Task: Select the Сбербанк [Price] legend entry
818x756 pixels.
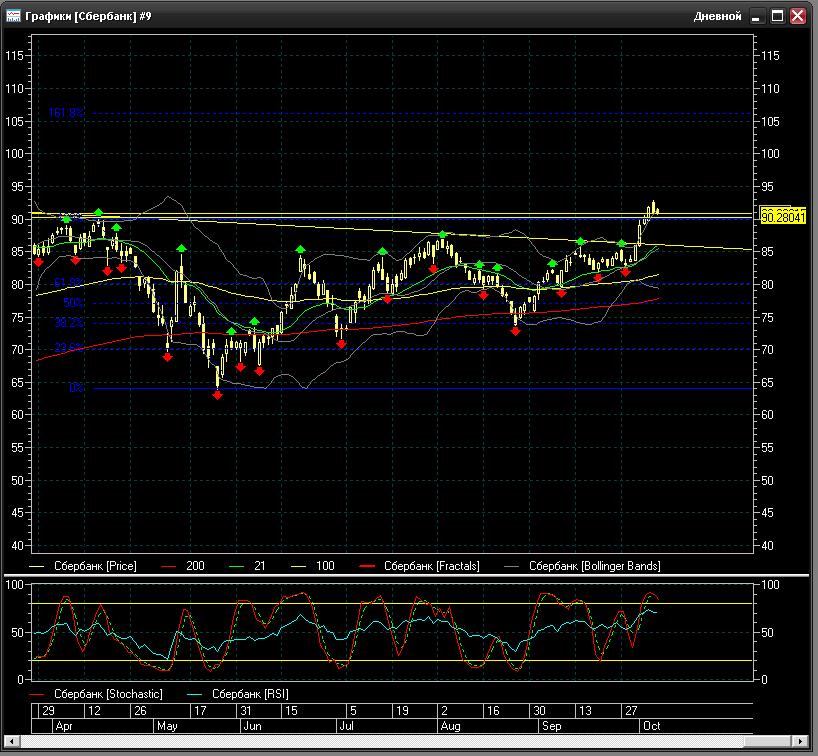Action: coord(83,566)
